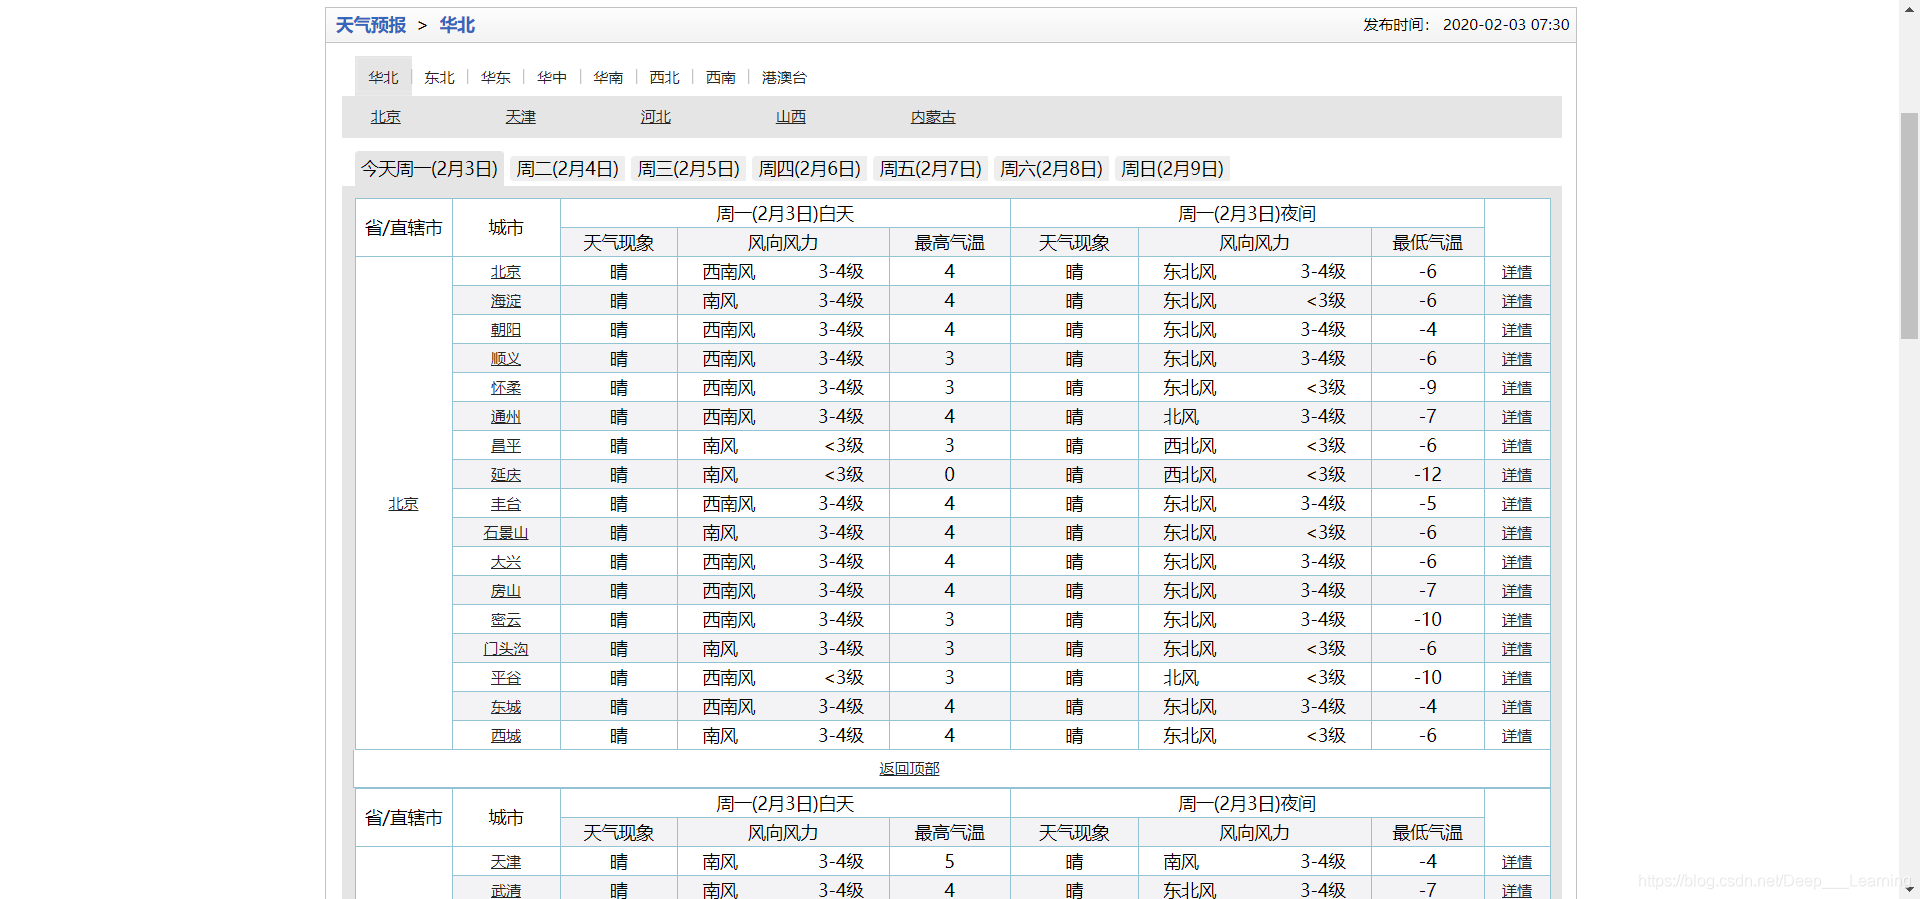View 详情 for the 平谷 row
This screenshot has width=1920, height=899.
click(x=1517, y=678)
